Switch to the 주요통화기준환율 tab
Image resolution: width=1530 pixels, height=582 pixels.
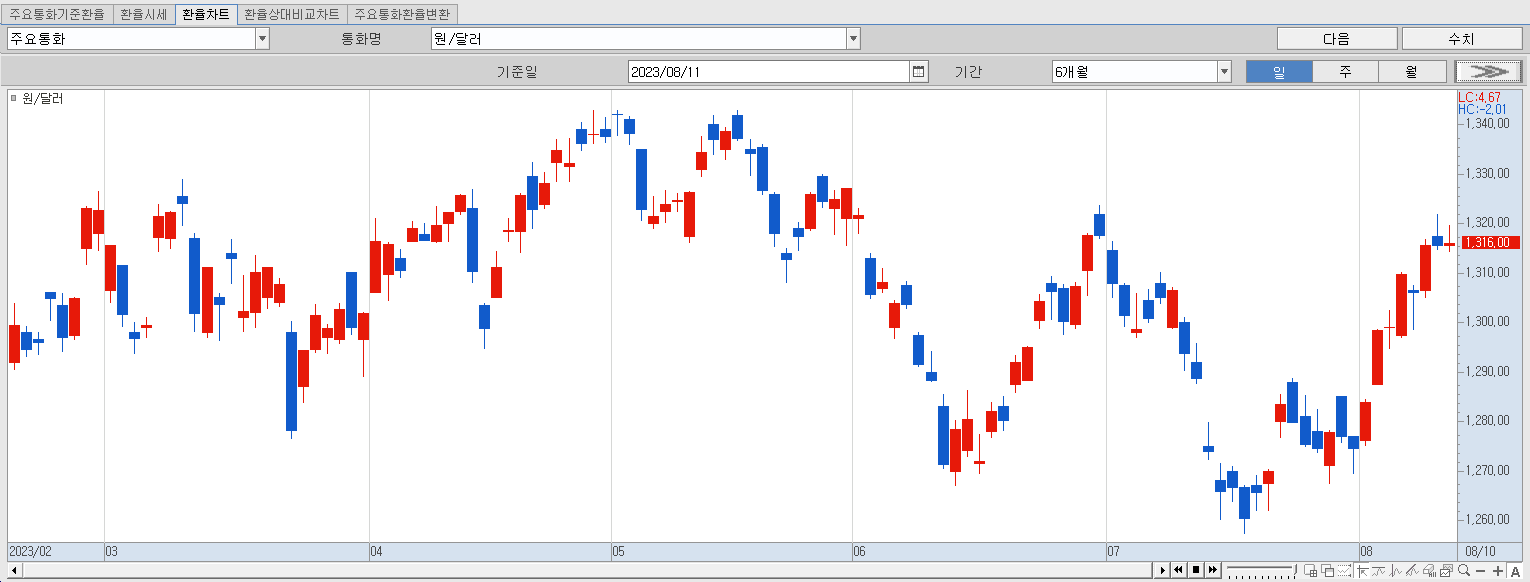tap(56, 15)
